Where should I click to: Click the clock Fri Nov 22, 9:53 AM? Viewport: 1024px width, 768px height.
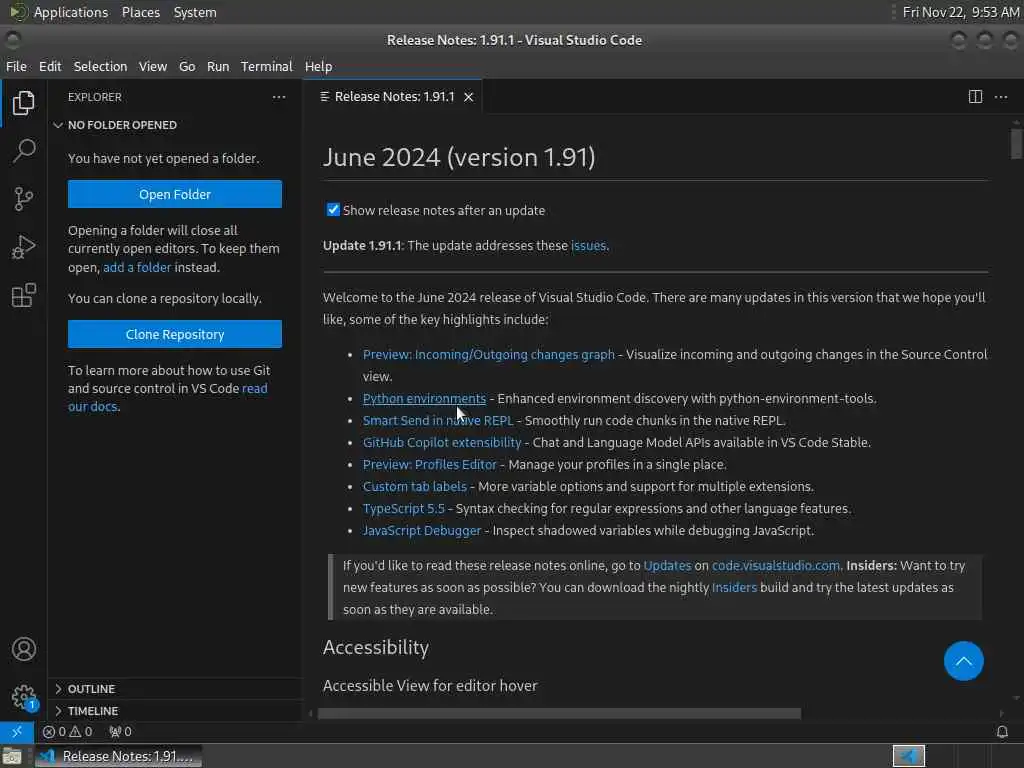(x=961, y=12)
